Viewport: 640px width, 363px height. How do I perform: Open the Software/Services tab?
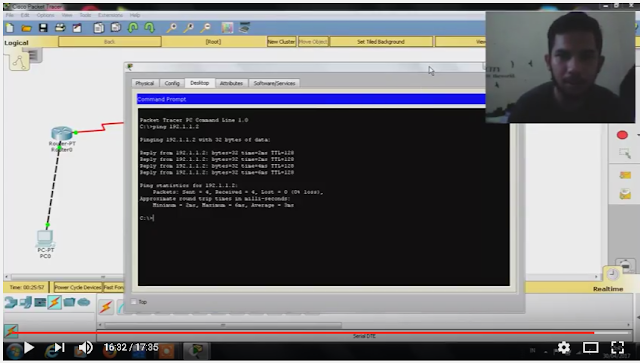coord(274,83)
